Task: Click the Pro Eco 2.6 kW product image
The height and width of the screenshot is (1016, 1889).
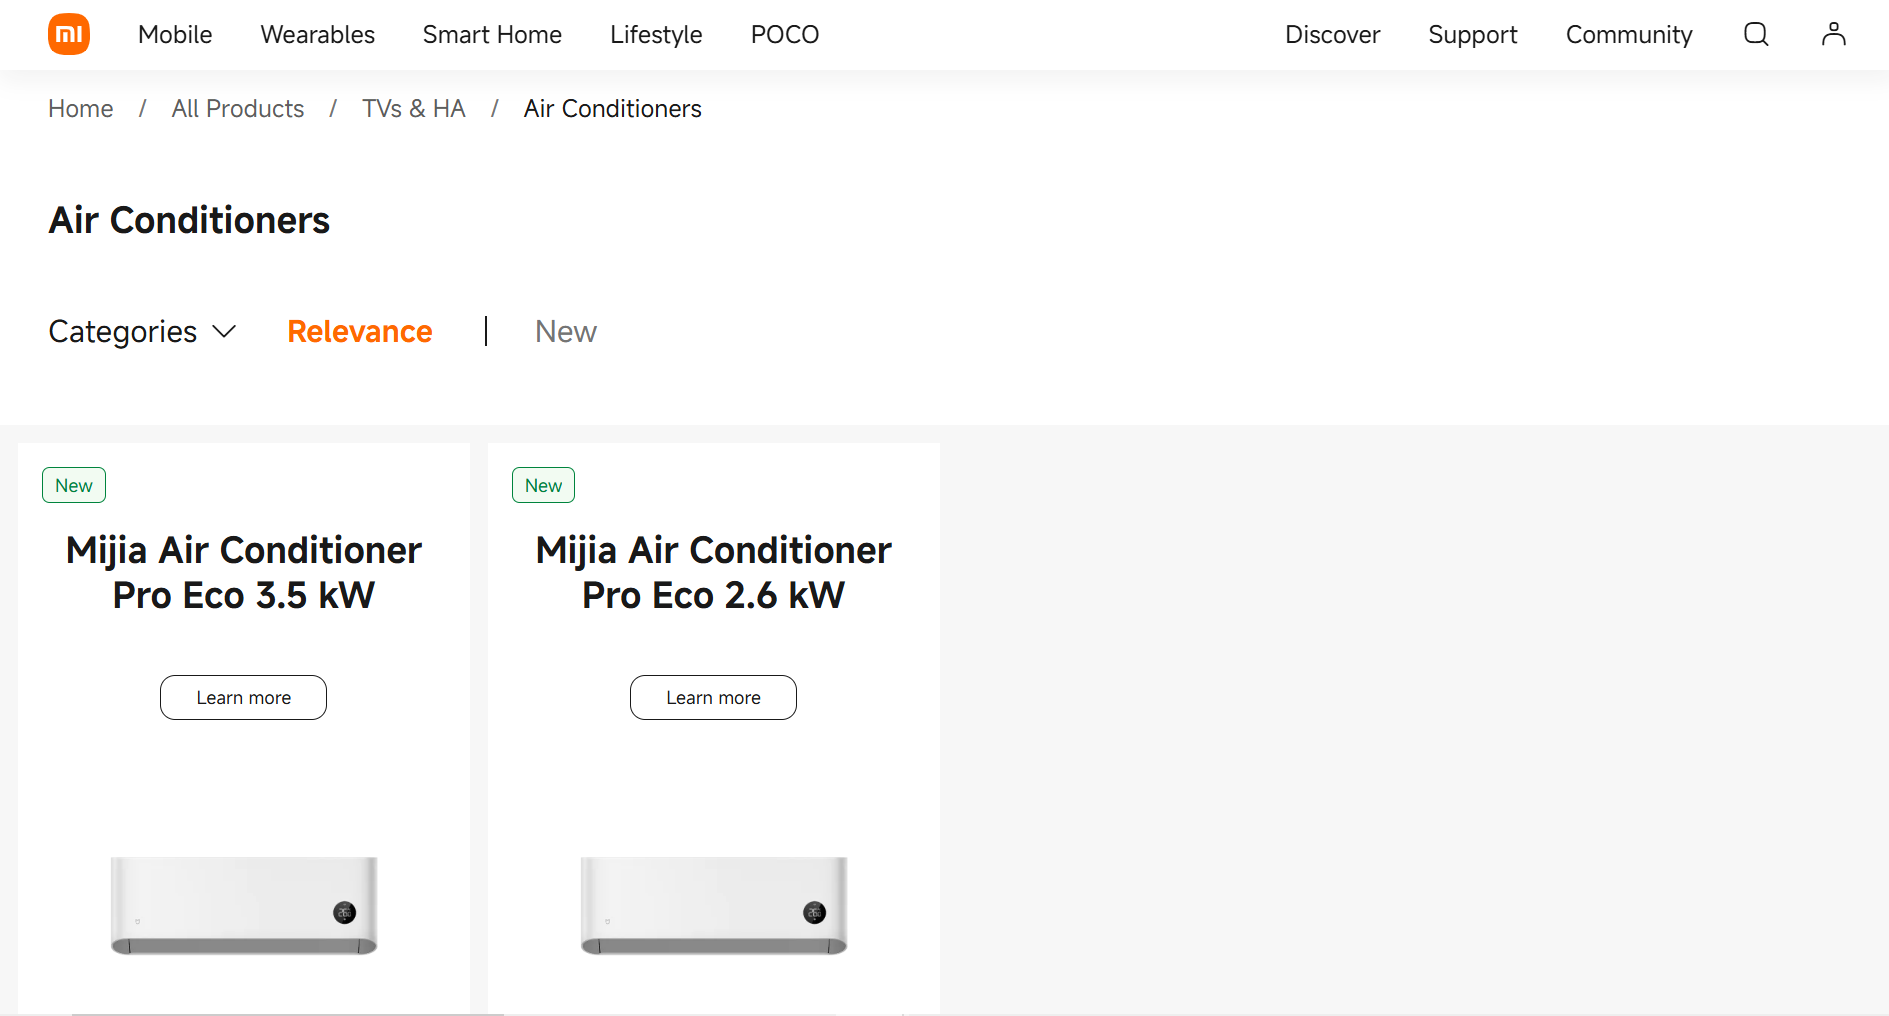Action: [x=714, y=906]
